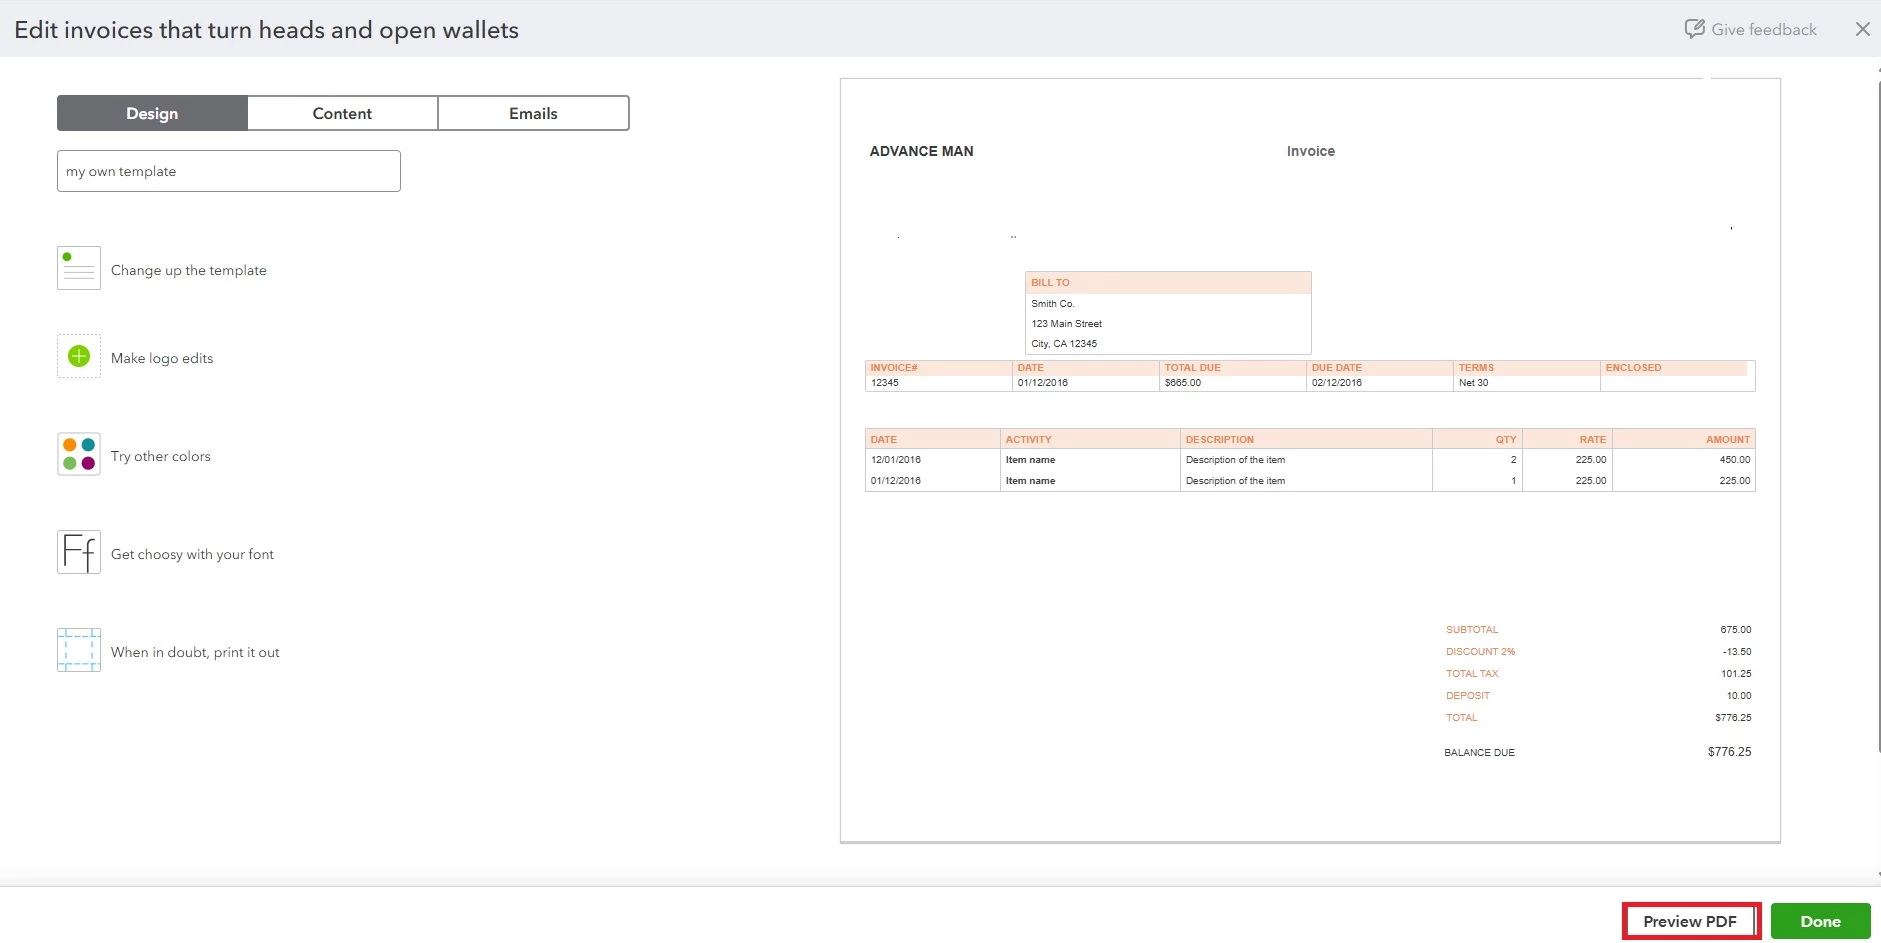Select Get choosy with your font
The width and height of the screenshot is (1881, 943).
(x=192, y=554)
